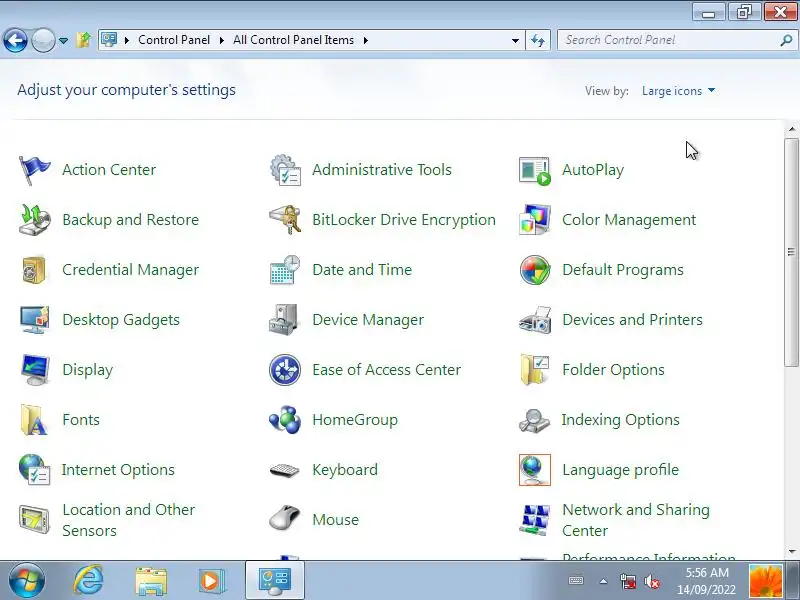This screenshot has height=600, width=800.
Task: Click the Default Programs link text
Action: point(622,270)
